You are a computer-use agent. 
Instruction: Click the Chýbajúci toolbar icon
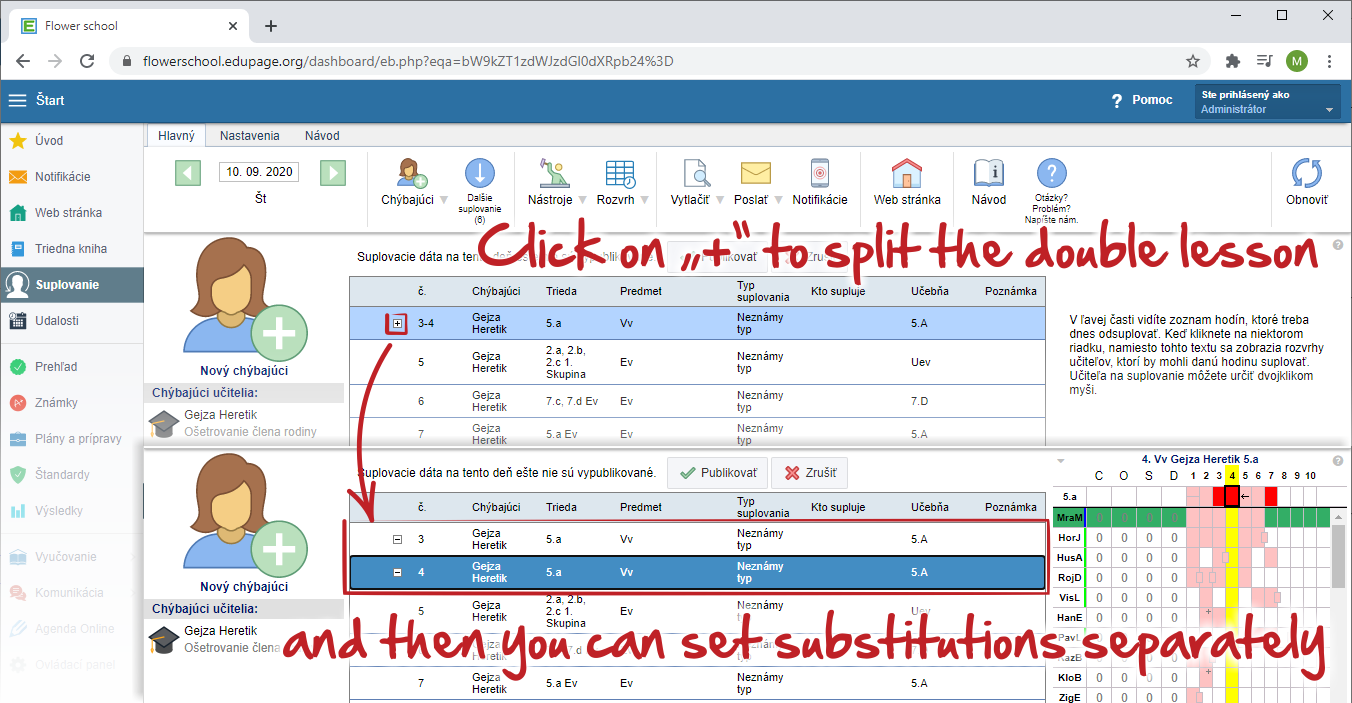click(x=410, y=173)
